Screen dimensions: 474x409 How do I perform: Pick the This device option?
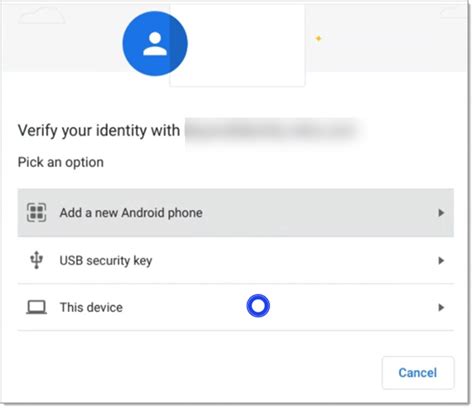(x=236, y=307)
